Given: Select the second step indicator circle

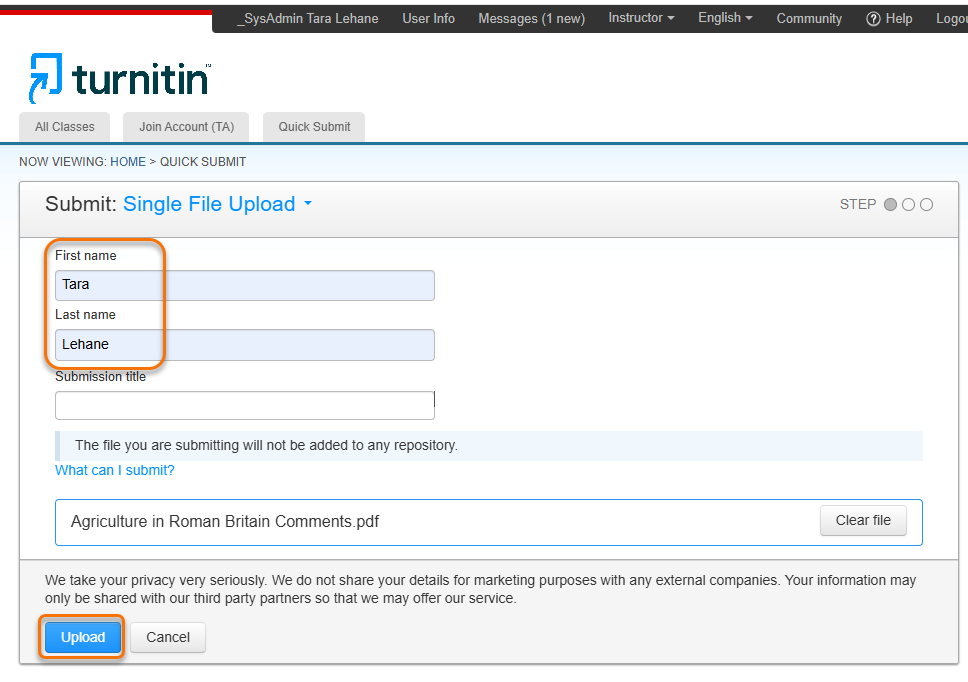Looking at the screenshot, I should [908, 205].
